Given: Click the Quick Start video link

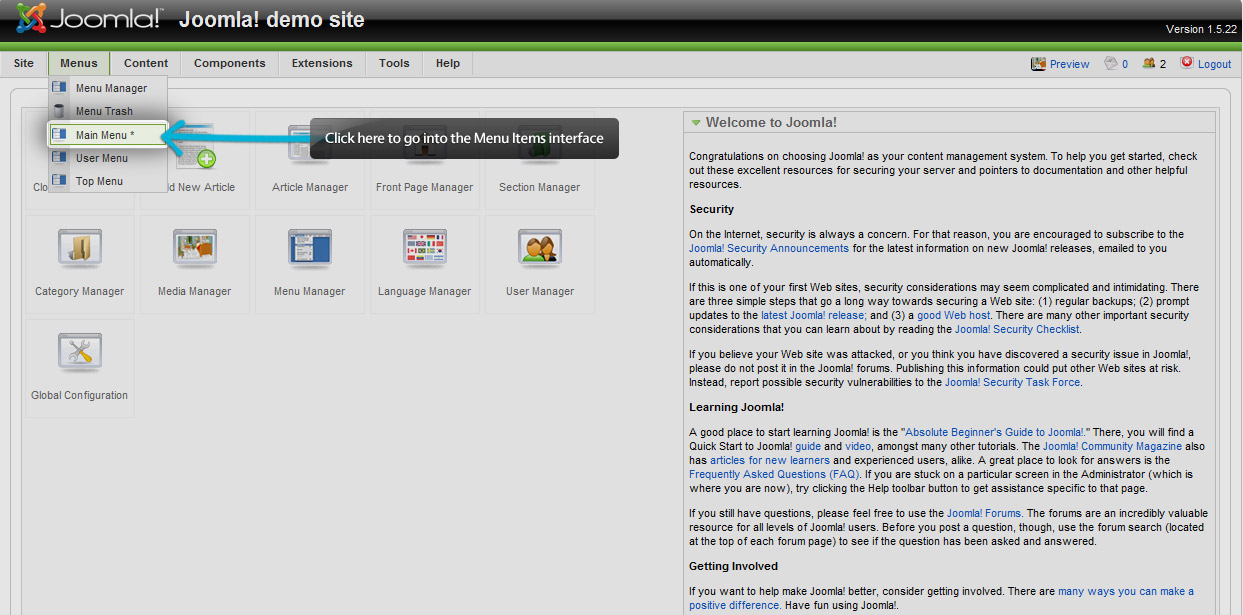Looking at the screenshot, I should click(x=859, y=446).
